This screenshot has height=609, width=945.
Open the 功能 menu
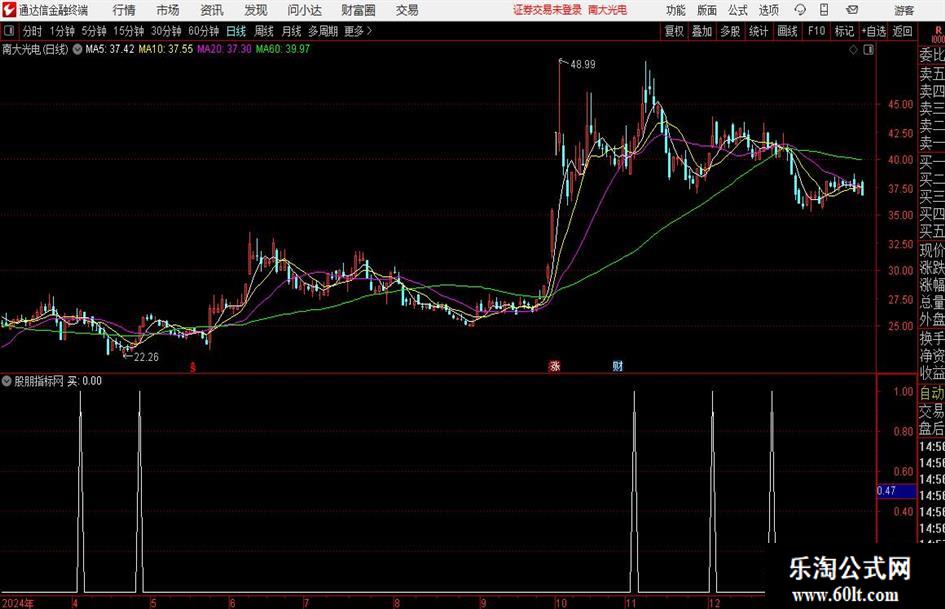click(x=676, y=10)
